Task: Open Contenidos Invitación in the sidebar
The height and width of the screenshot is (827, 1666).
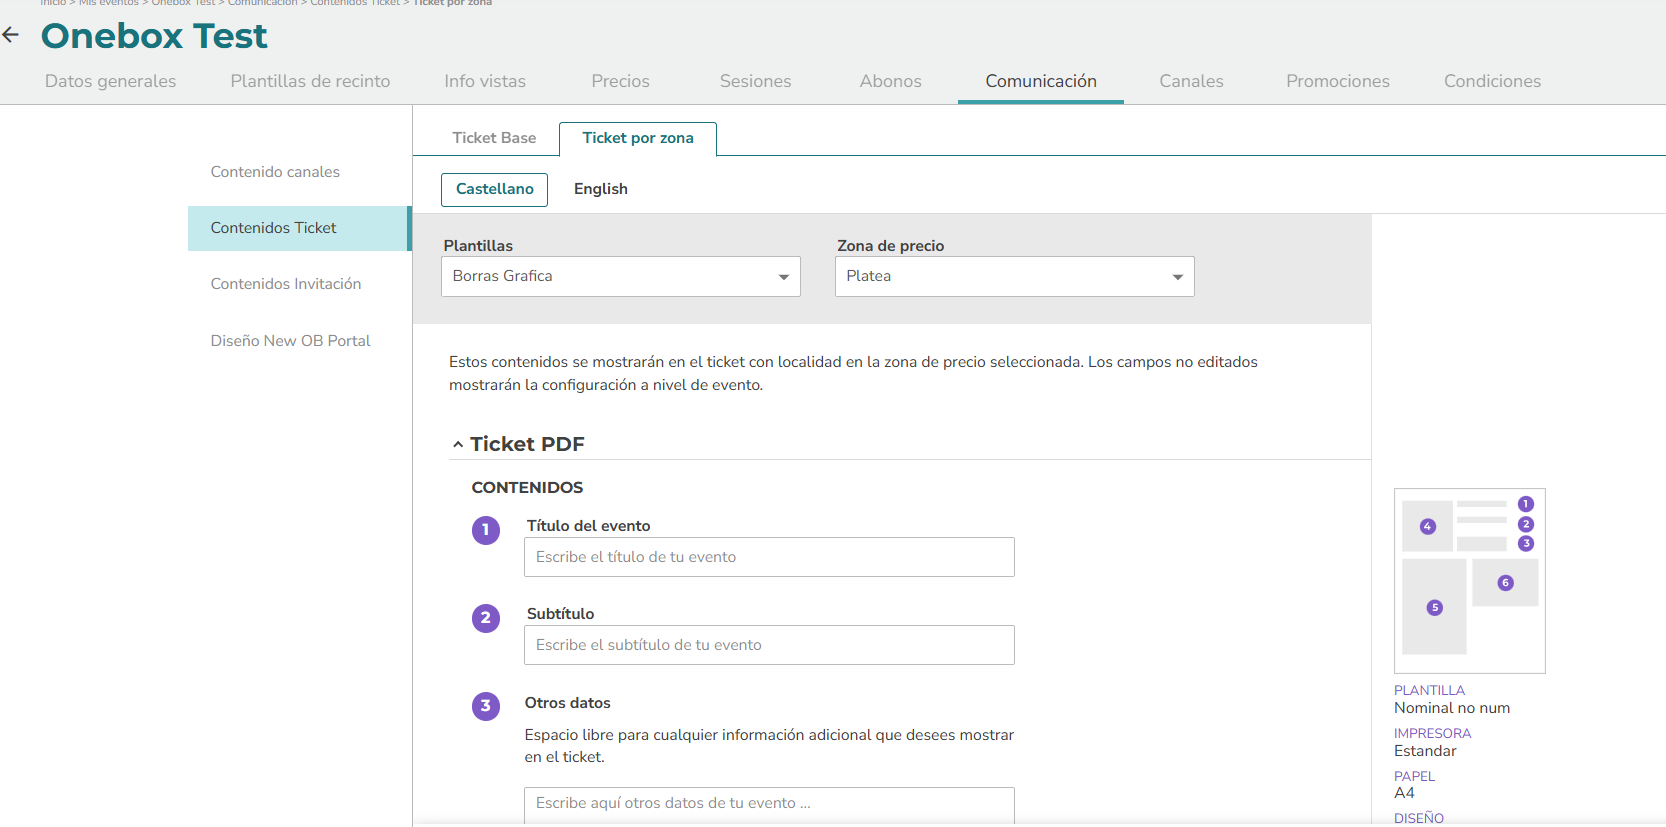Action: click(286, 284)
